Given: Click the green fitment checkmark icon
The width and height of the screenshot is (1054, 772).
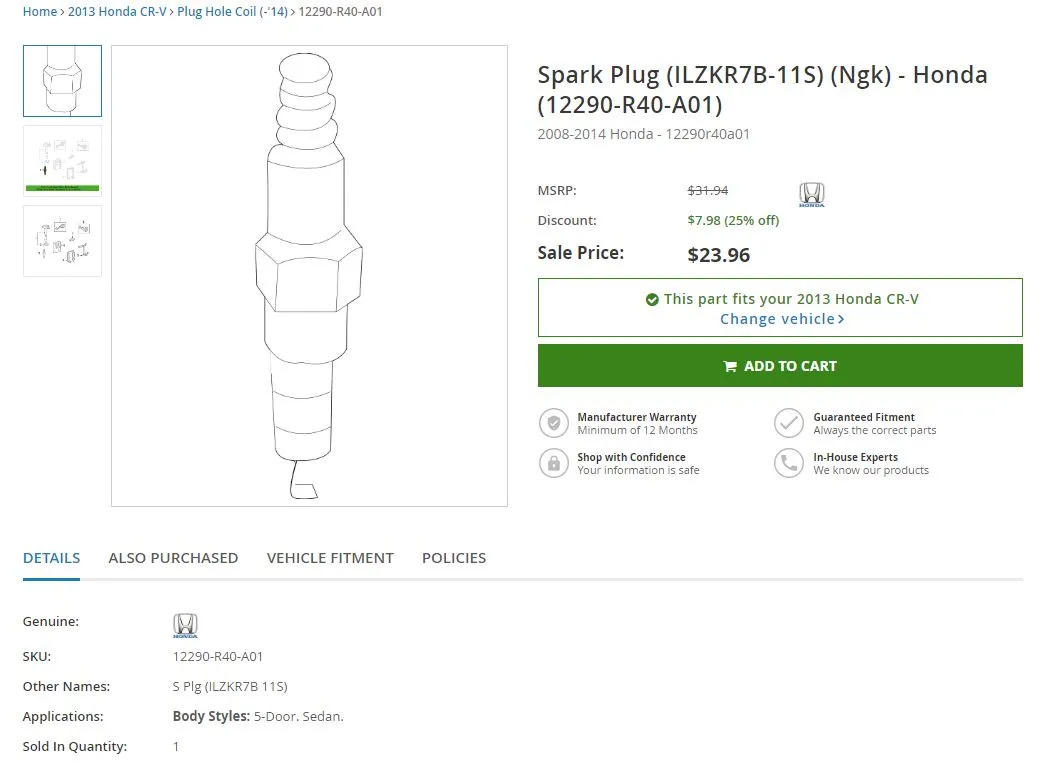Looking at the screenshot, I should 652,299.
